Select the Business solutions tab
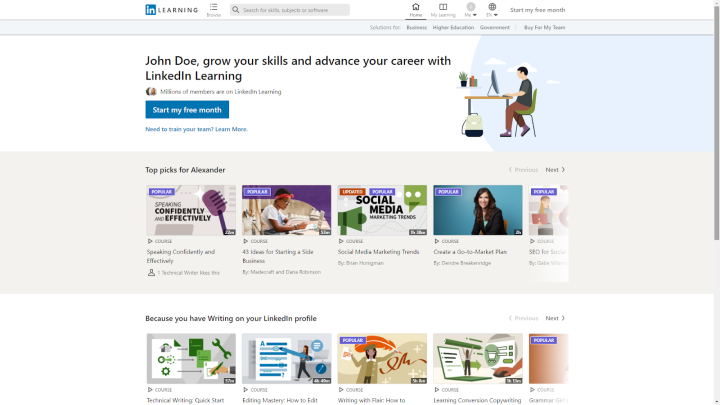The width and height of the screenshot is (720, 405). [x=416, y=28]
